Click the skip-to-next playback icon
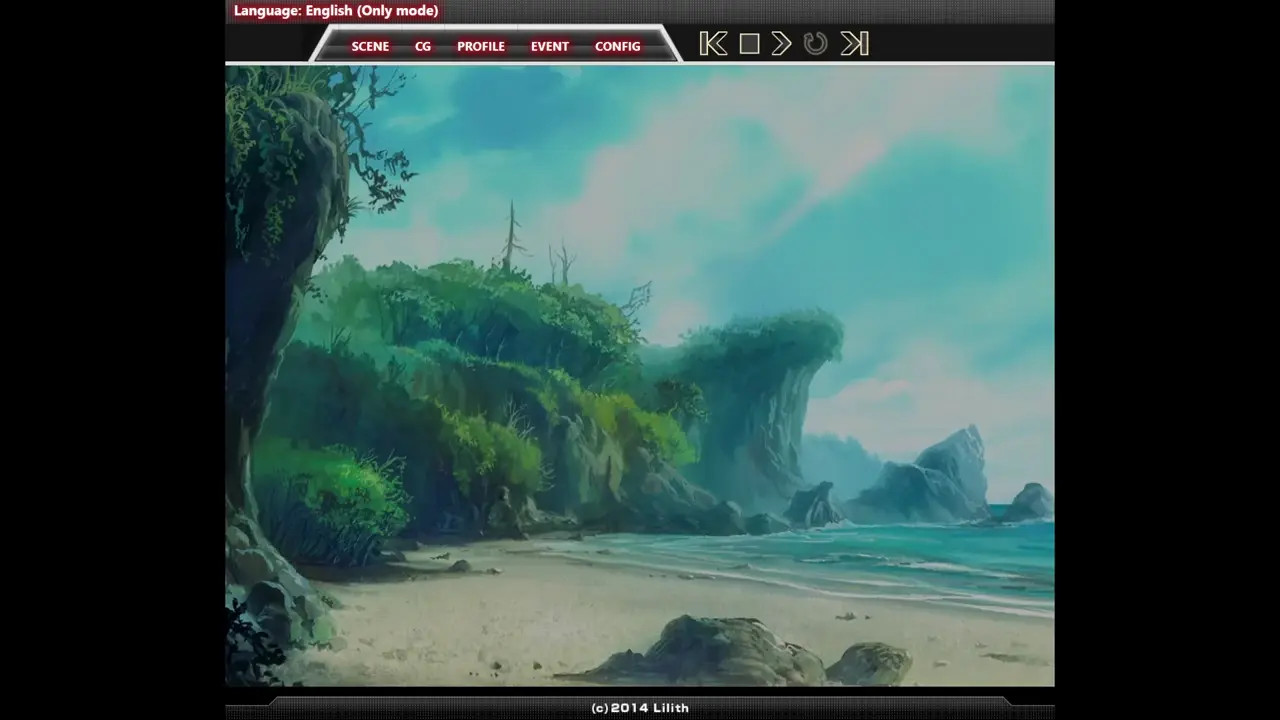The image size is (1280, 720). click(854, 44)
